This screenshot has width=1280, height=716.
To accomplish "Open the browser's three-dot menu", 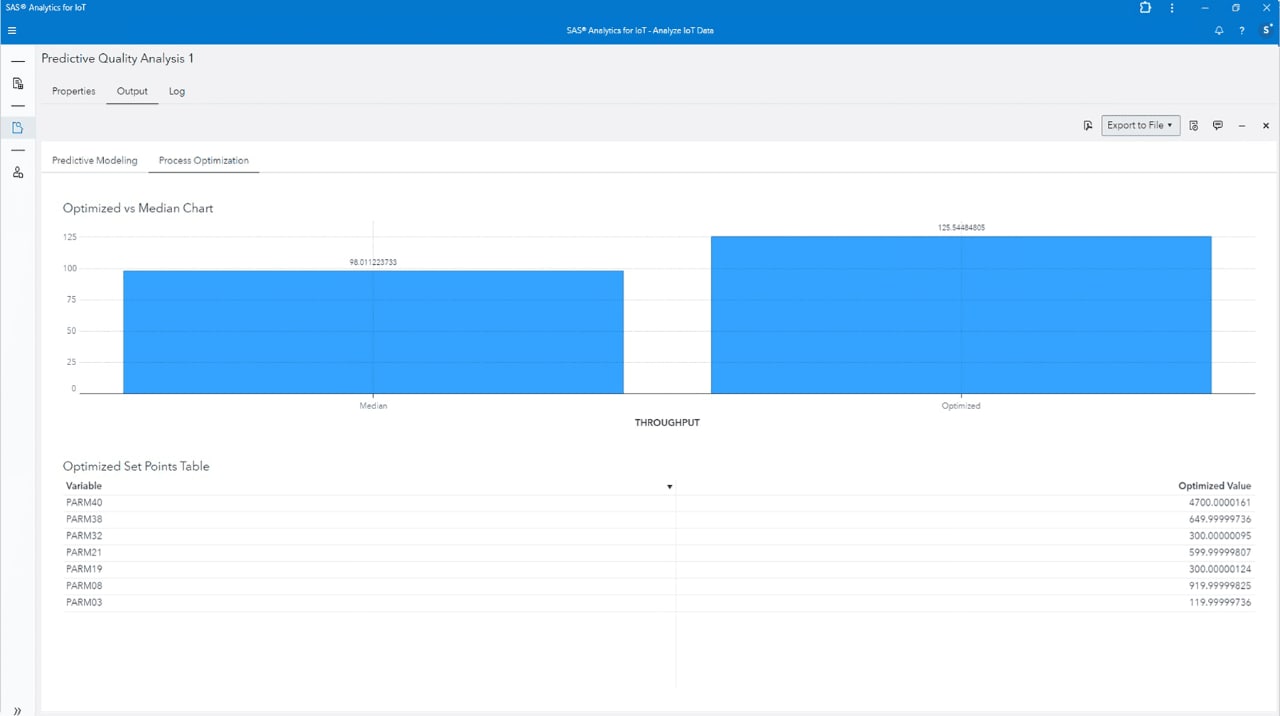I will [x=1171, y=8].
